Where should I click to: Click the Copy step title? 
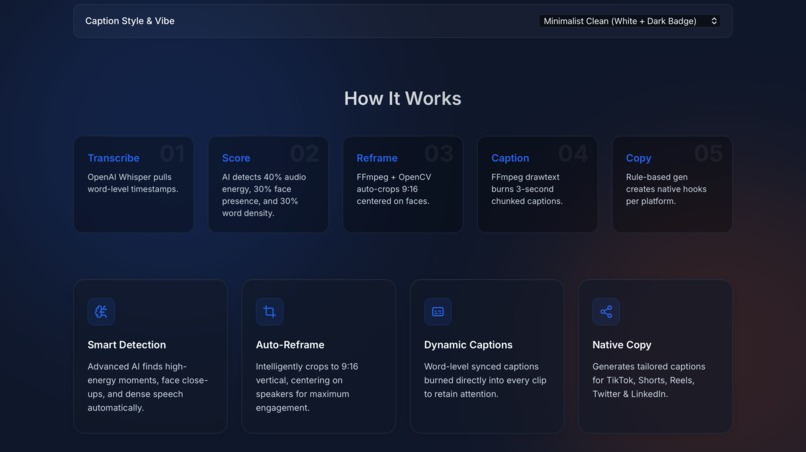click(638, 158)
